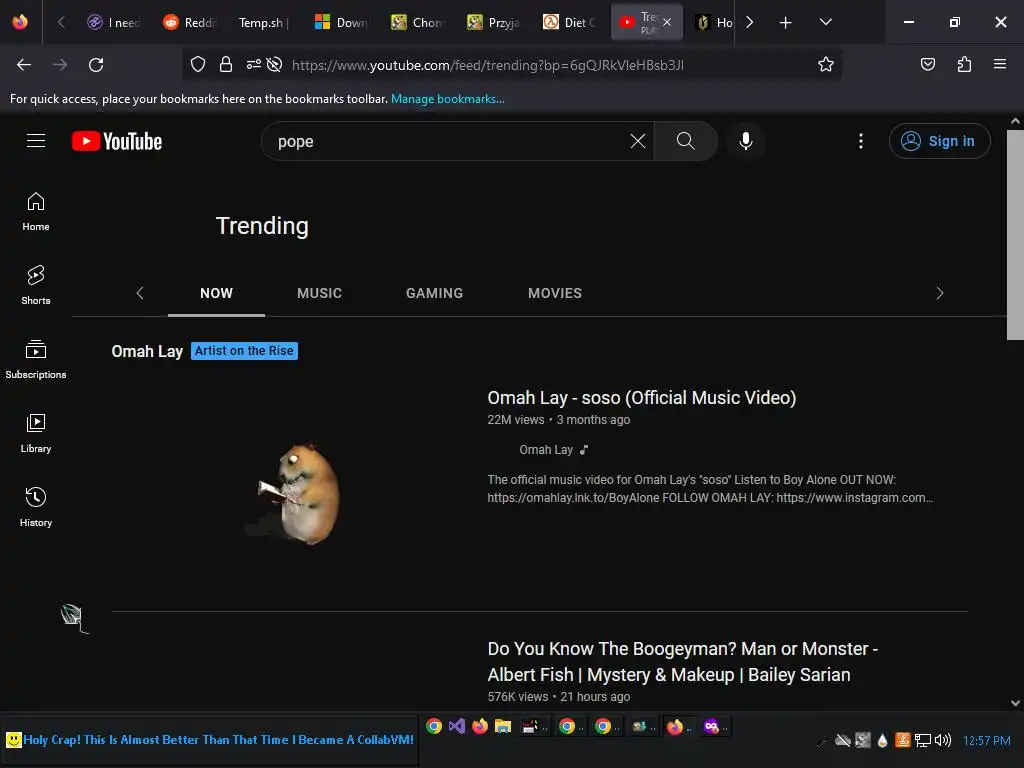Click the volume speaker tray icon
The width and height of the screenshot is (1024, 768).
point(942,740)
